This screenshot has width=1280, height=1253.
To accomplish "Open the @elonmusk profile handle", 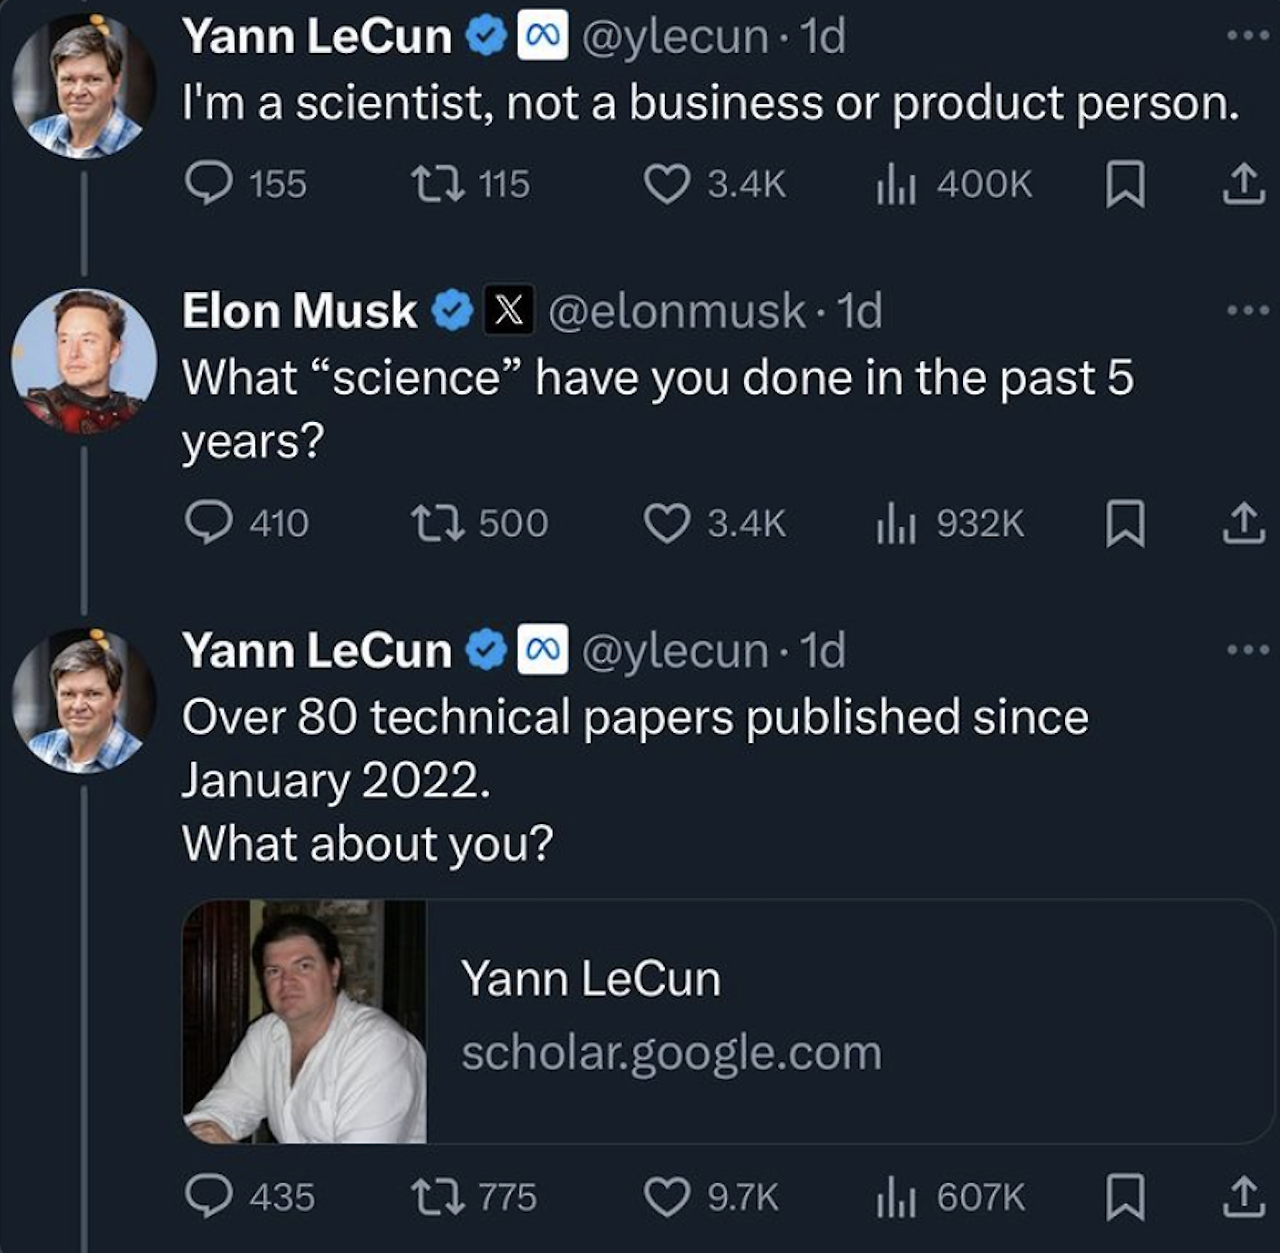I will 677,311.
